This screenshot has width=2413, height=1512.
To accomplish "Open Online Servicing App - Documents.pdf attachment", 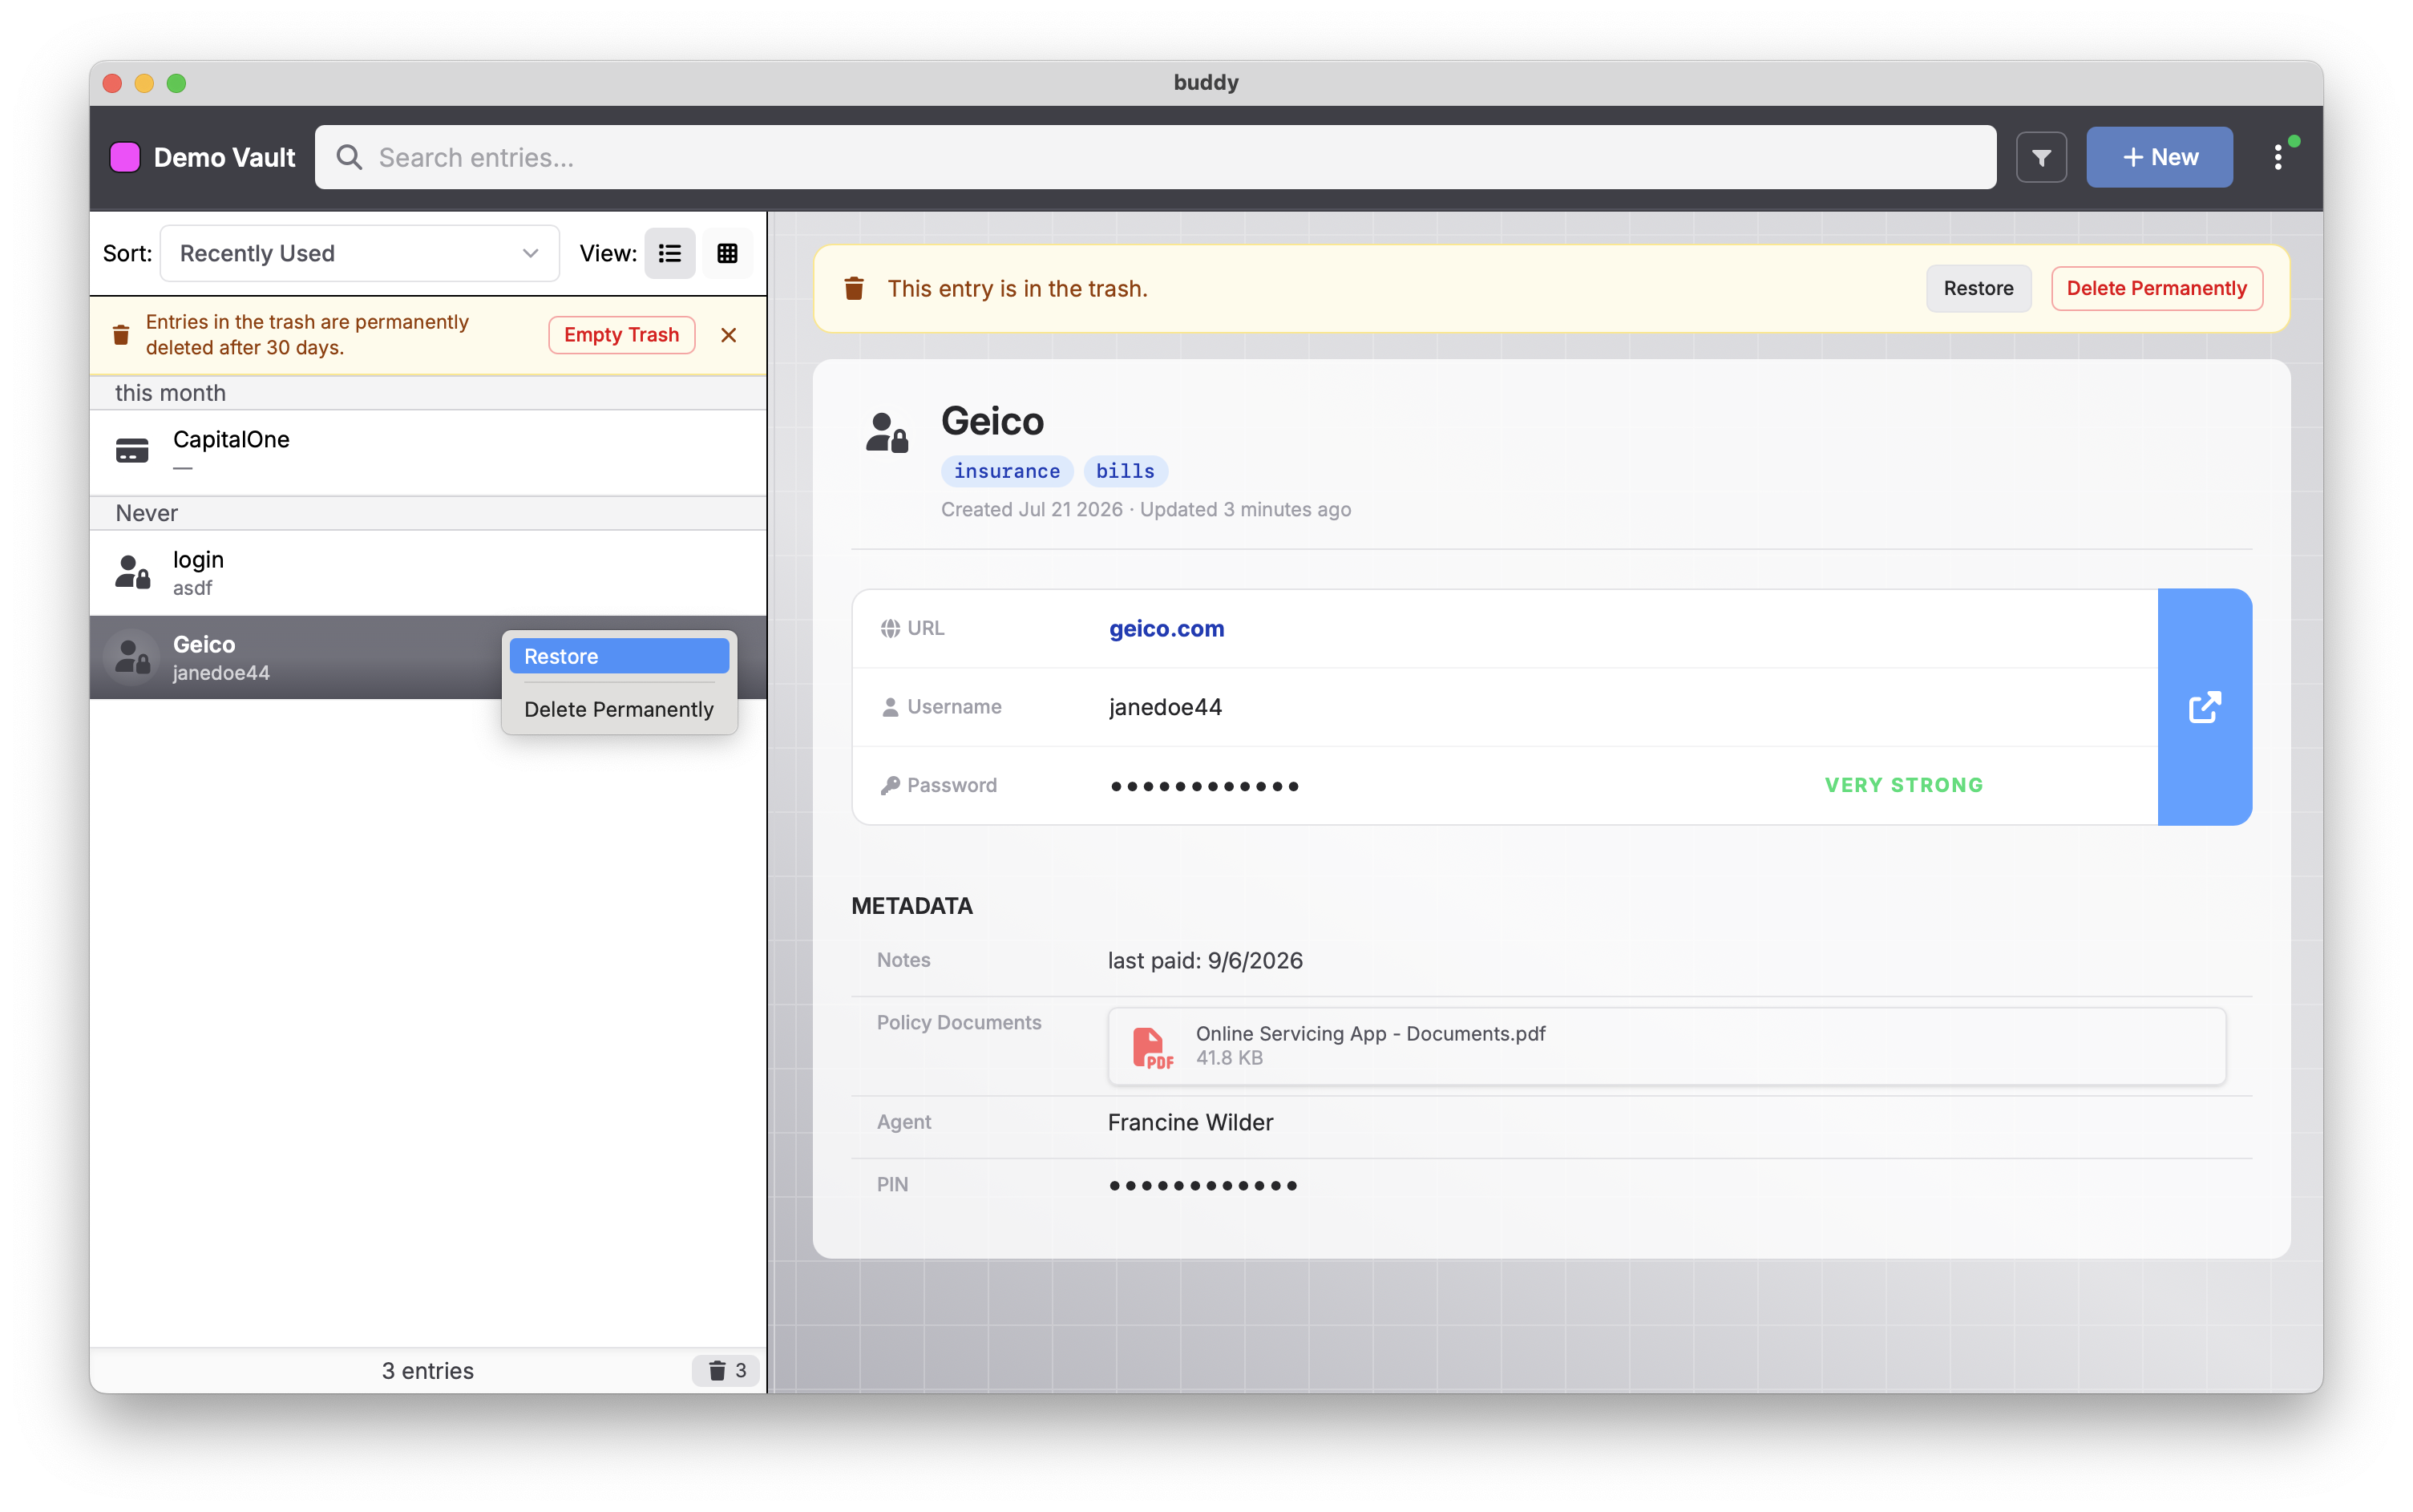I will (1666, 1046).
